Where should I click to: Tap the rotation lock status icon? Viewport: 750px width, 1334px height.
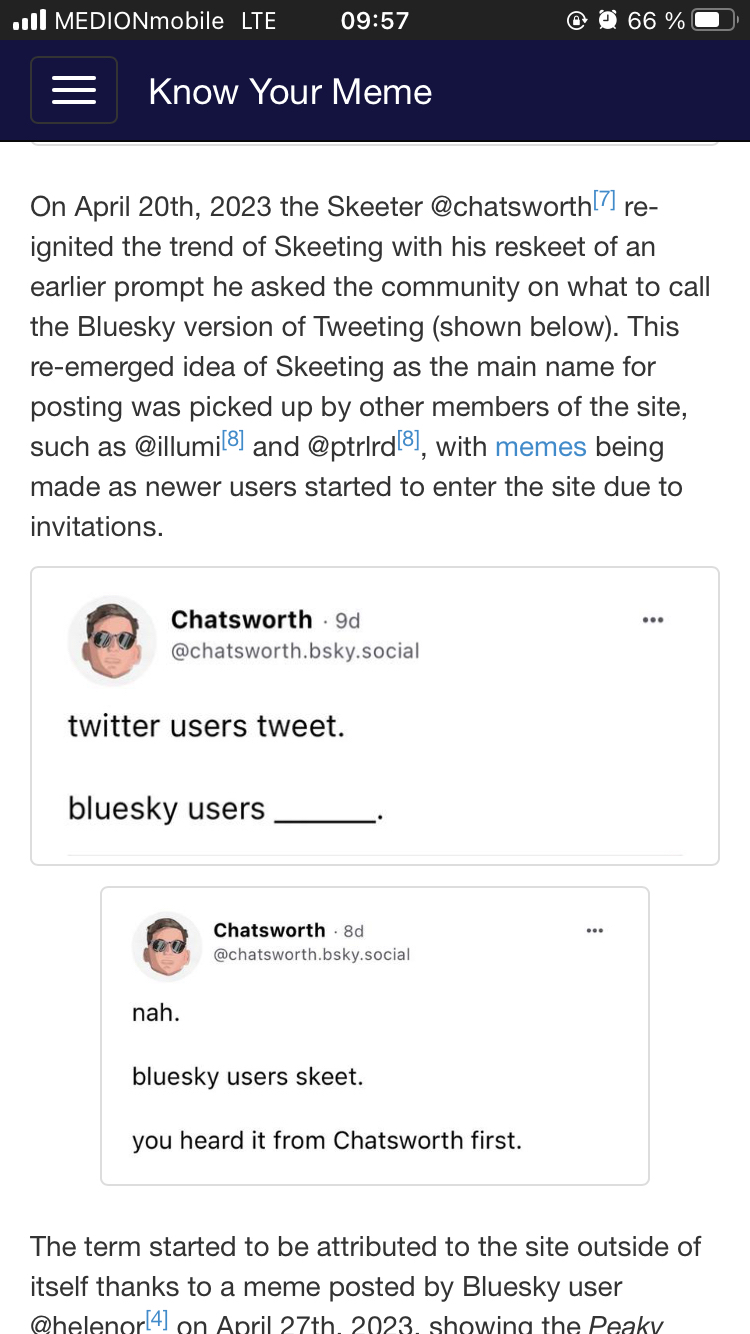pyautogui.click(x=576, y=20)
